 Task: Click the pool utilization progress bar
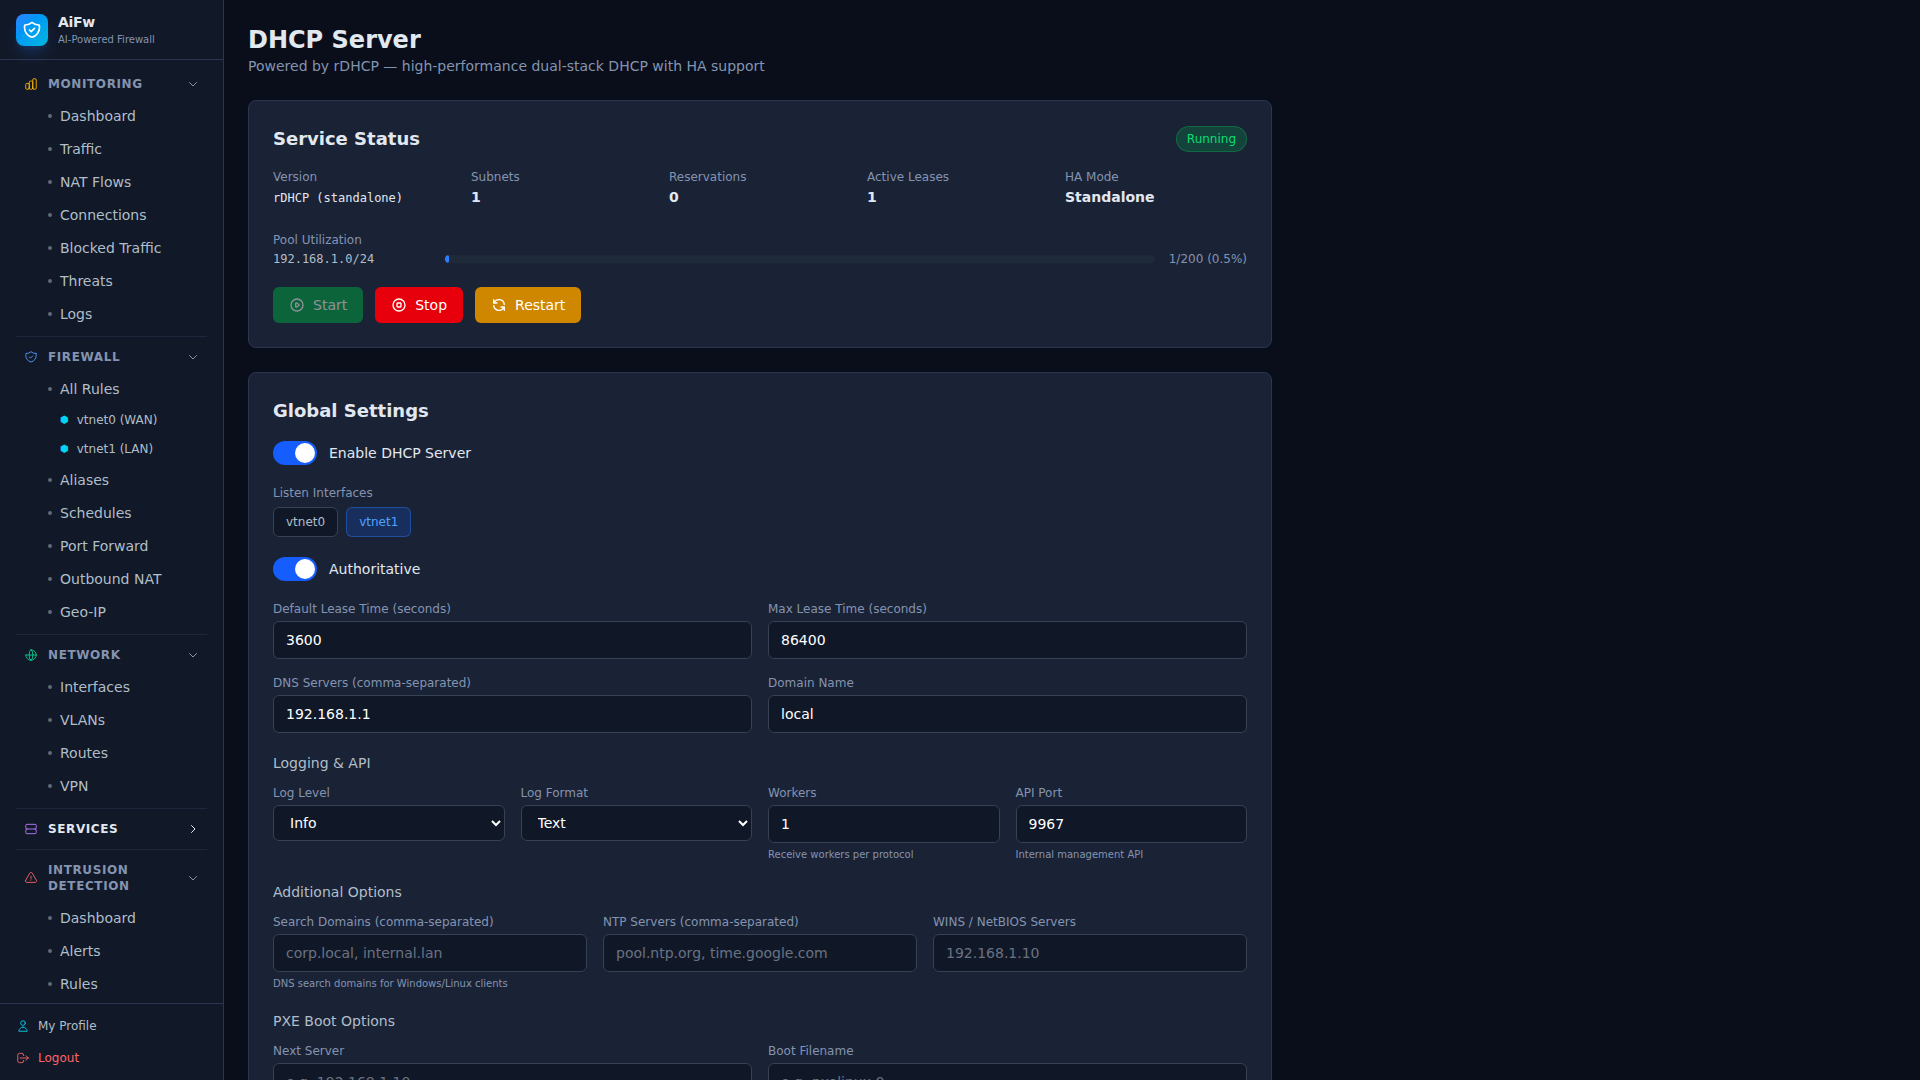click(800, 259)
